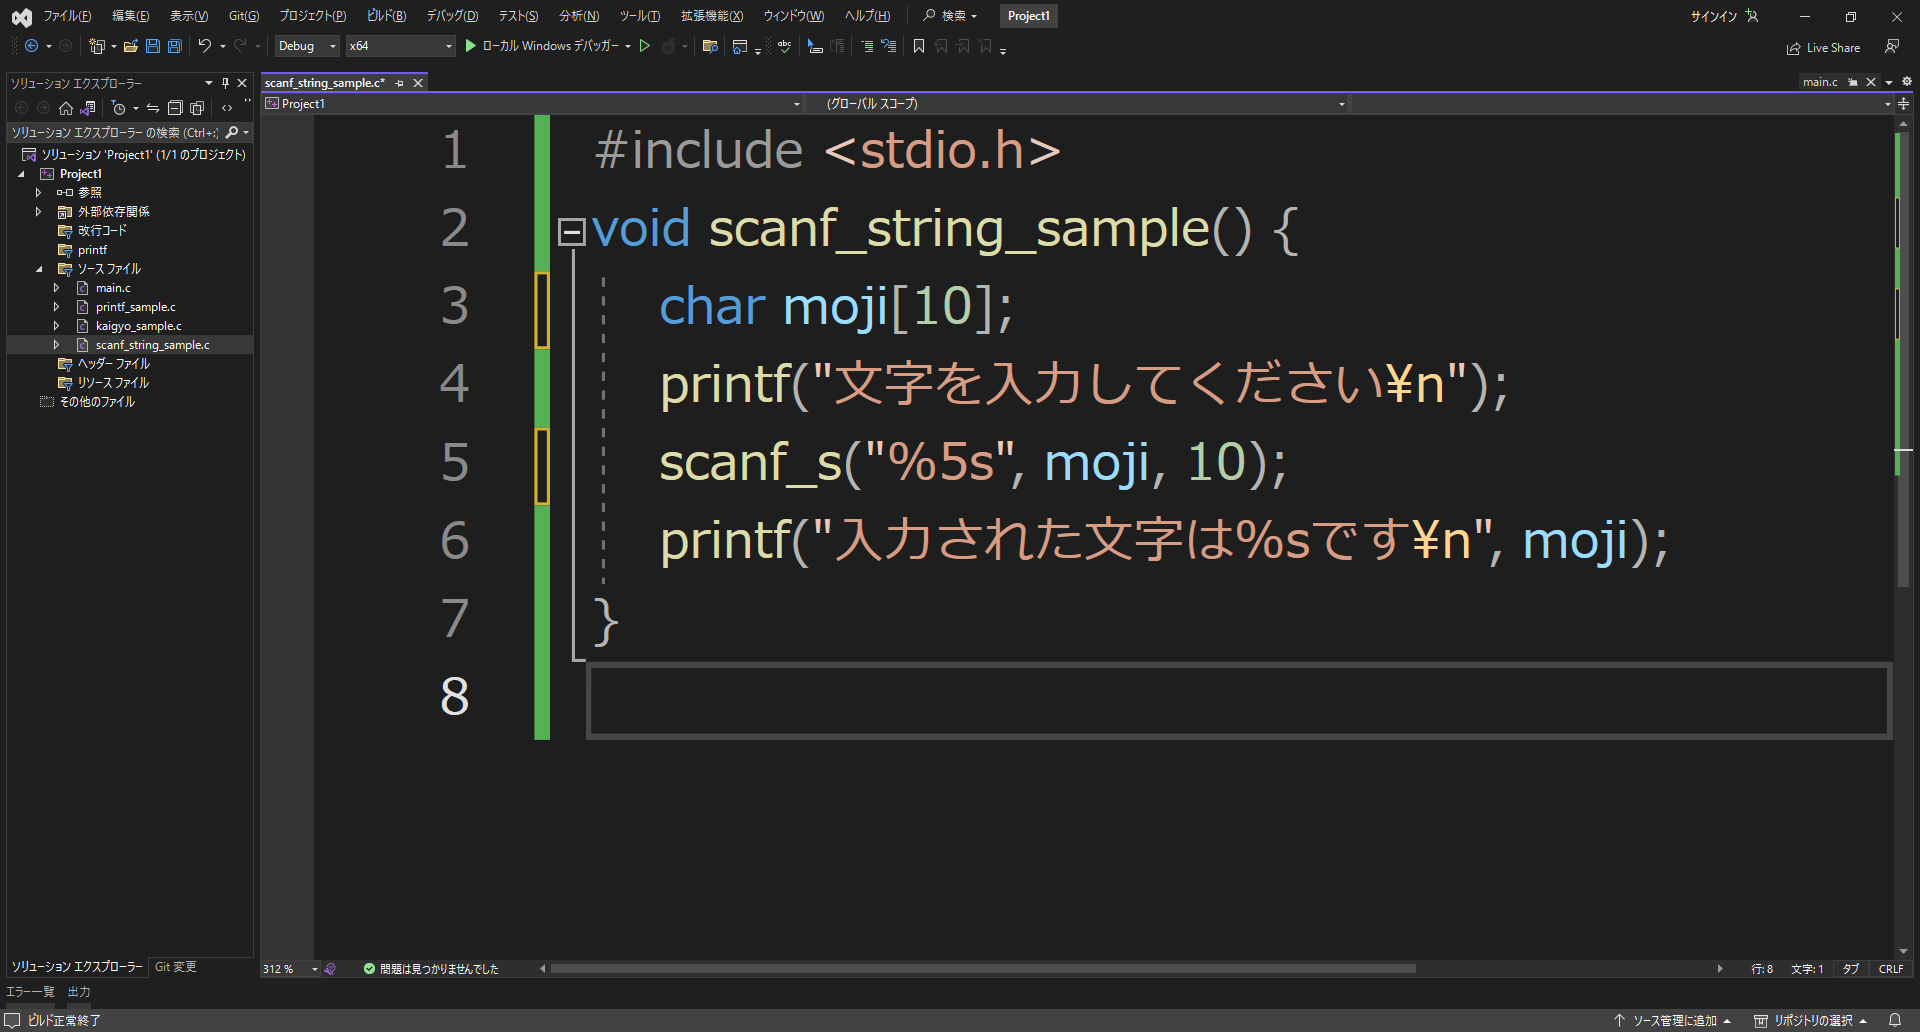This screenshot has width=1920, height=1032.
Task: Expand the main.c tree node arrow
Action: 57,288
